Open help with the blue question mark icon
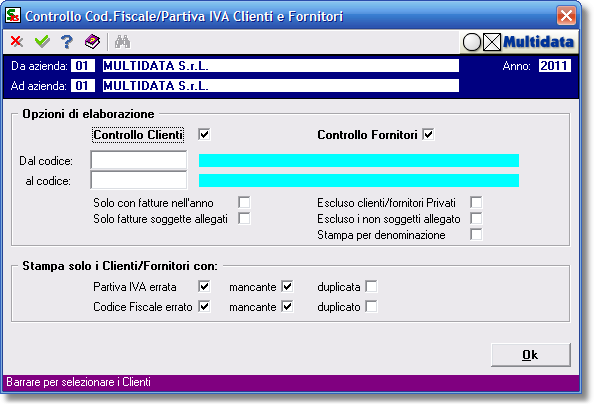The height and width of the screenshot is (406, 594). coord(67,42)
